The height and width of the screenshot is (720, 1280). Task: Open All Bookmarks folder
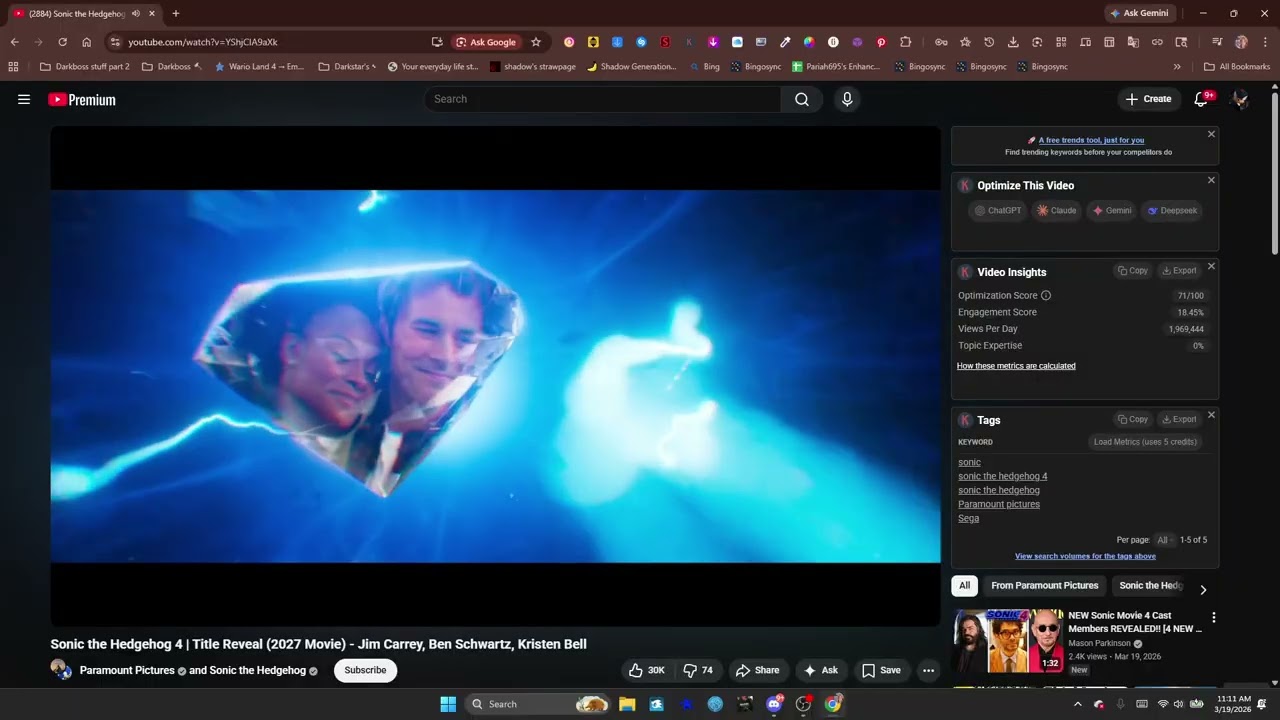pos(1237,67)
